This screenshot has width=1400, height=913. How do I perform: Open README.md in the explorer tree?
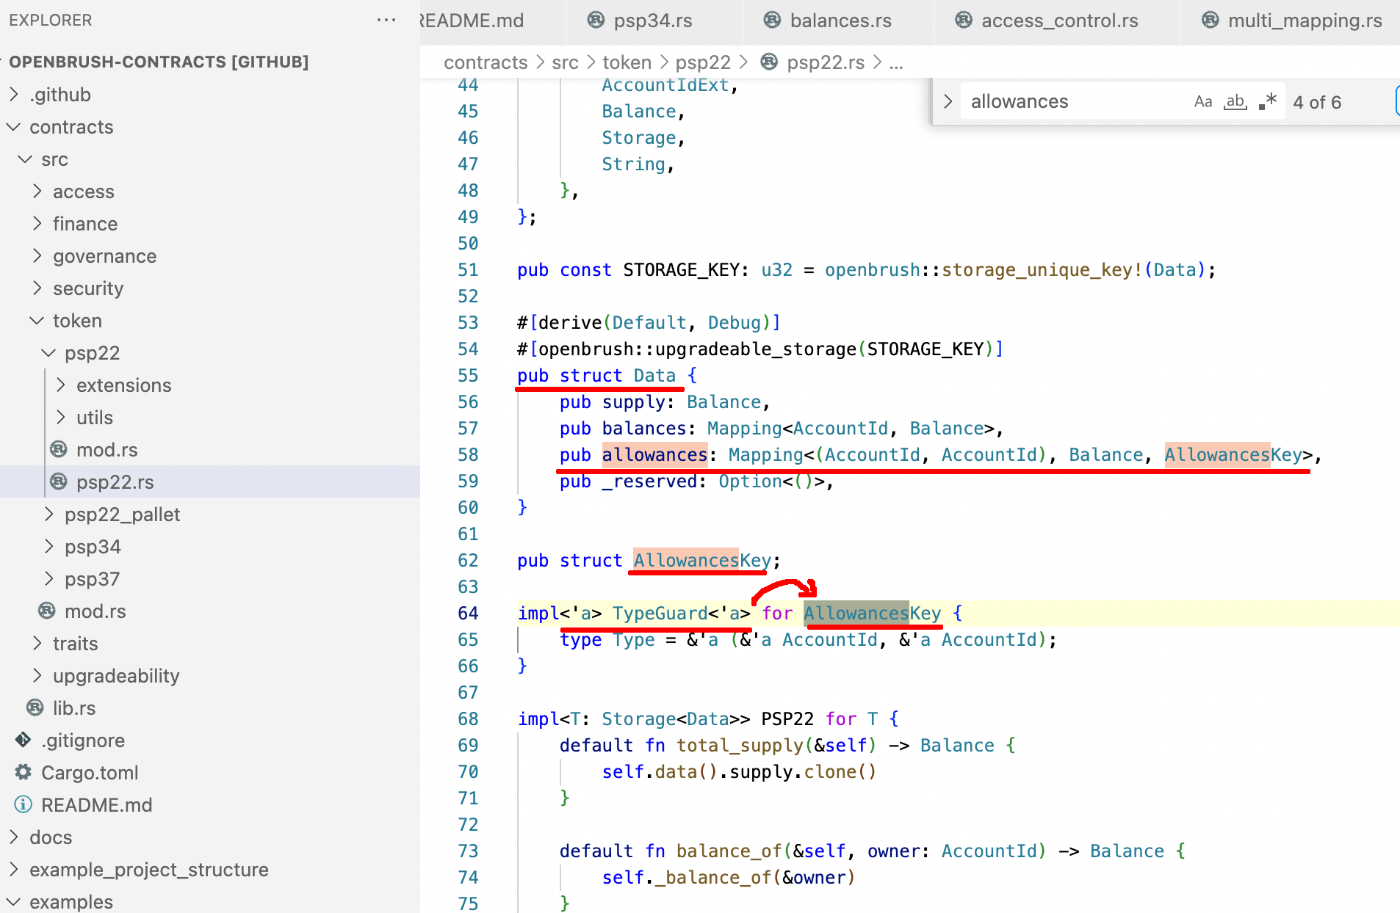pyautogui.click(x=97, y=805)
